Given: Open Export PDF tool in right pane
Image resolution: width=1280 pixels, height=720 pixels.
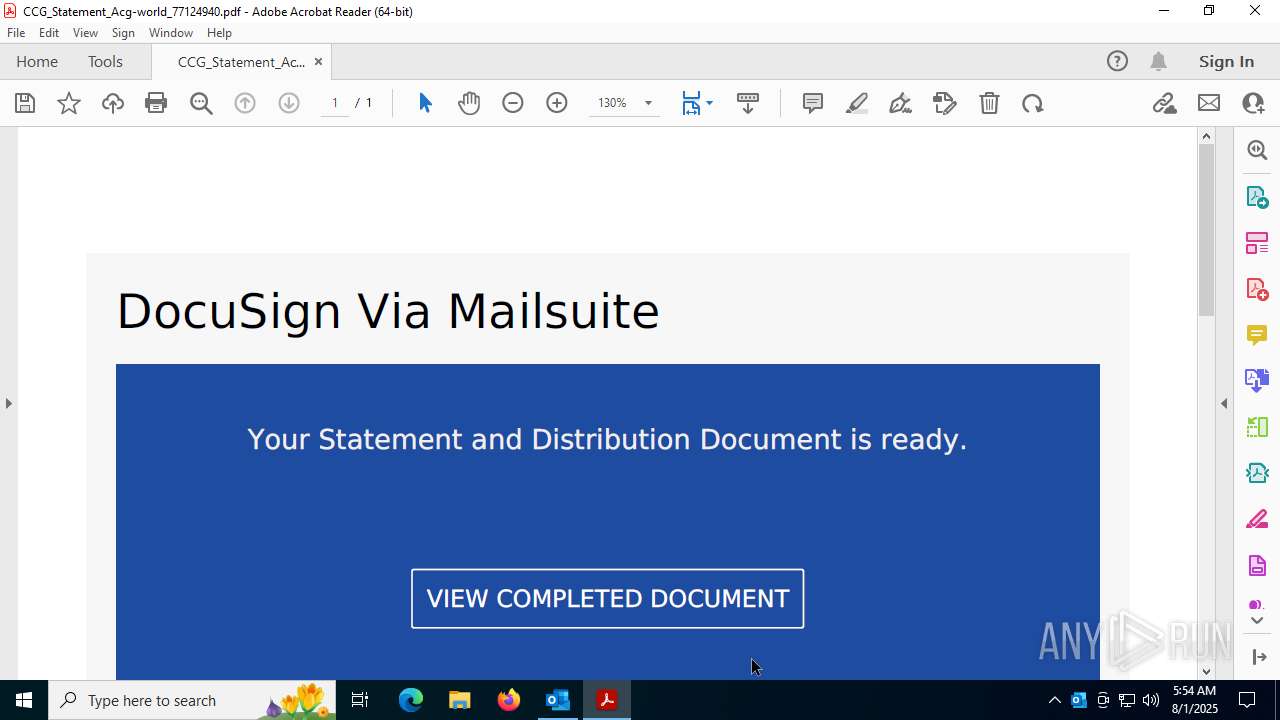Looking at the screenshot, I should coord(1257,196).
